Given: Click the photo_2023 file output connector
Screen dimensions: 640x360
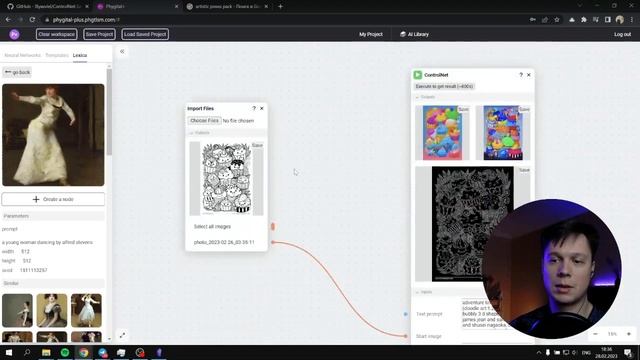Looking at the screenshot, I should [273, 242].
